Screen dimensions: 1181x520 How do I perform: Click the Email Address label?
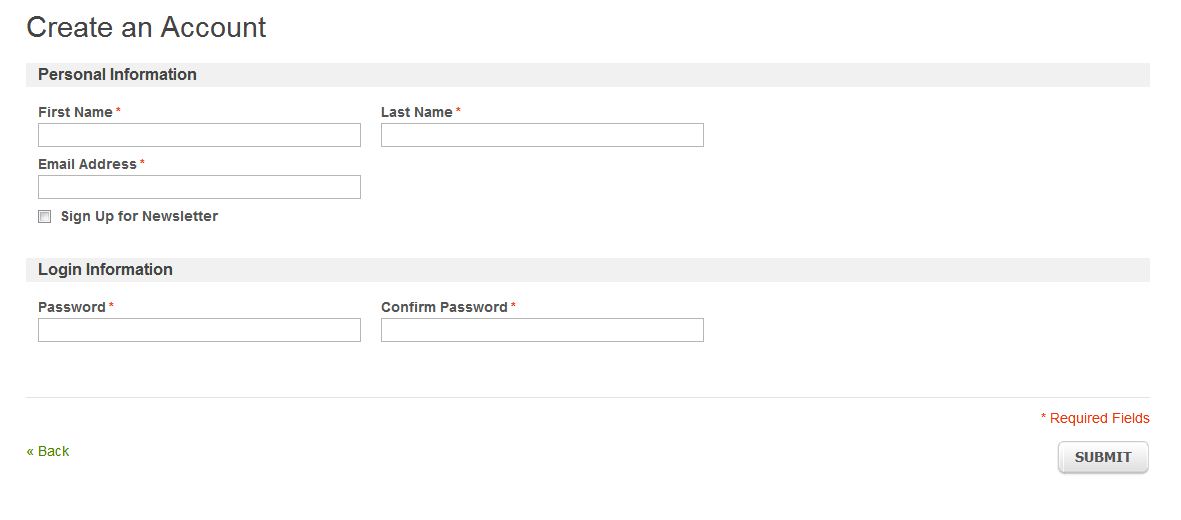pyautogui.click(x=87, y=164)
